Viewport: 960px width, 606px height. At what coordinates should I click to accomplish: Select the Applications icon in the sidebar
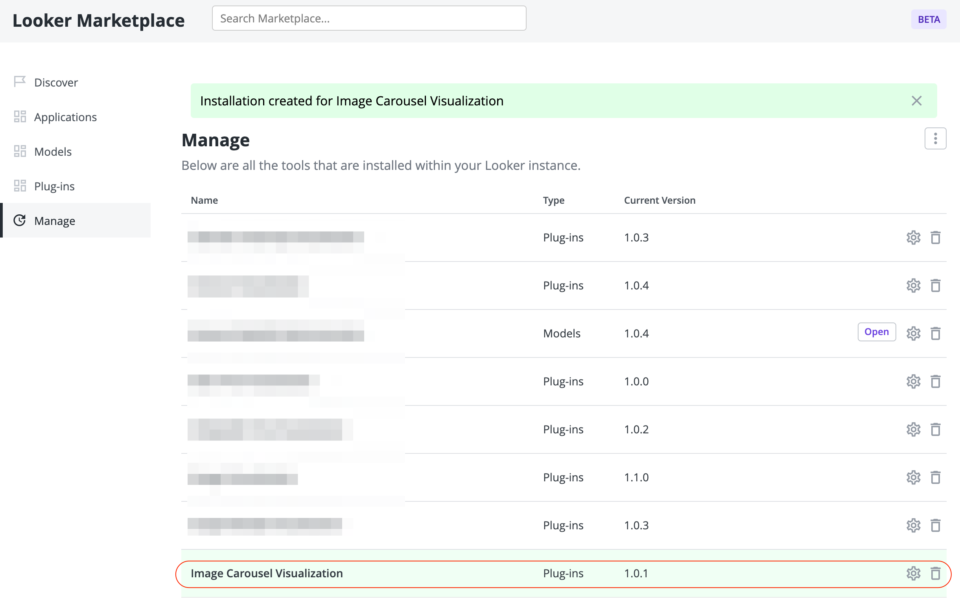(18, 116)
